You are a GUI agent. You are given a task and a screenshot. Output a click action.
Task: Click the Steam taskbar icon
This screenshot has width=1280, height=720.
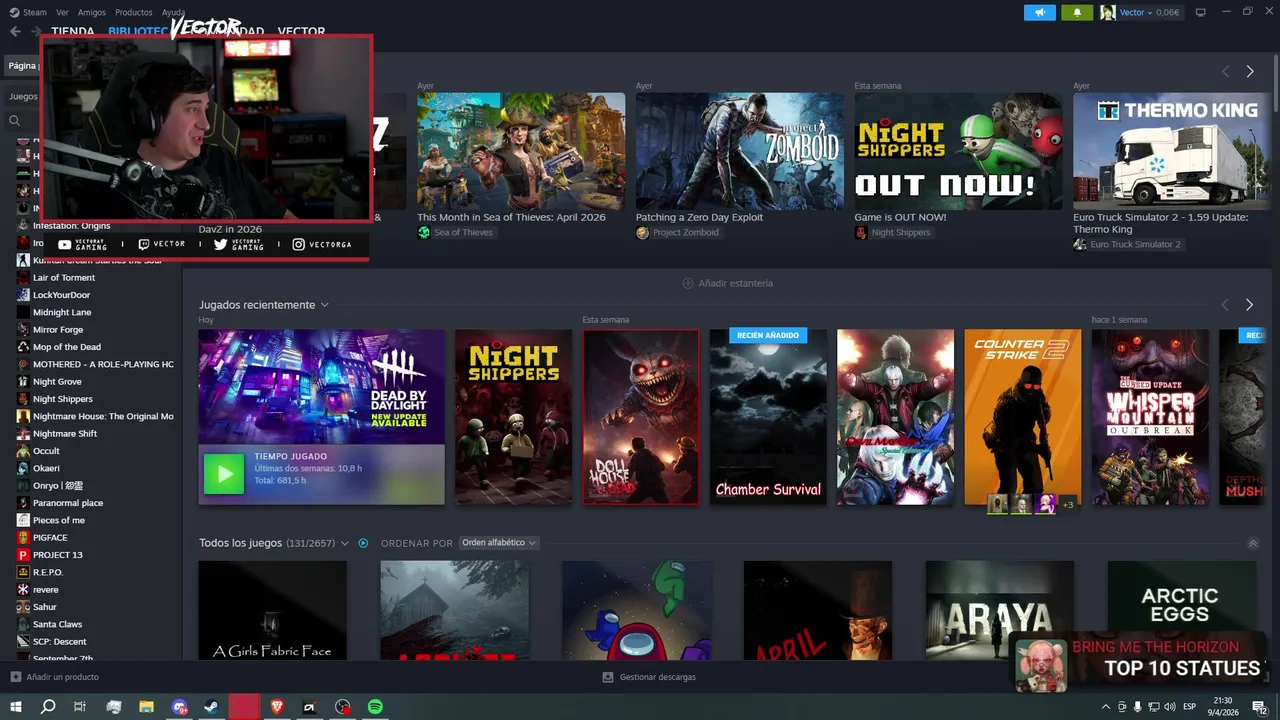click(212, 706)
